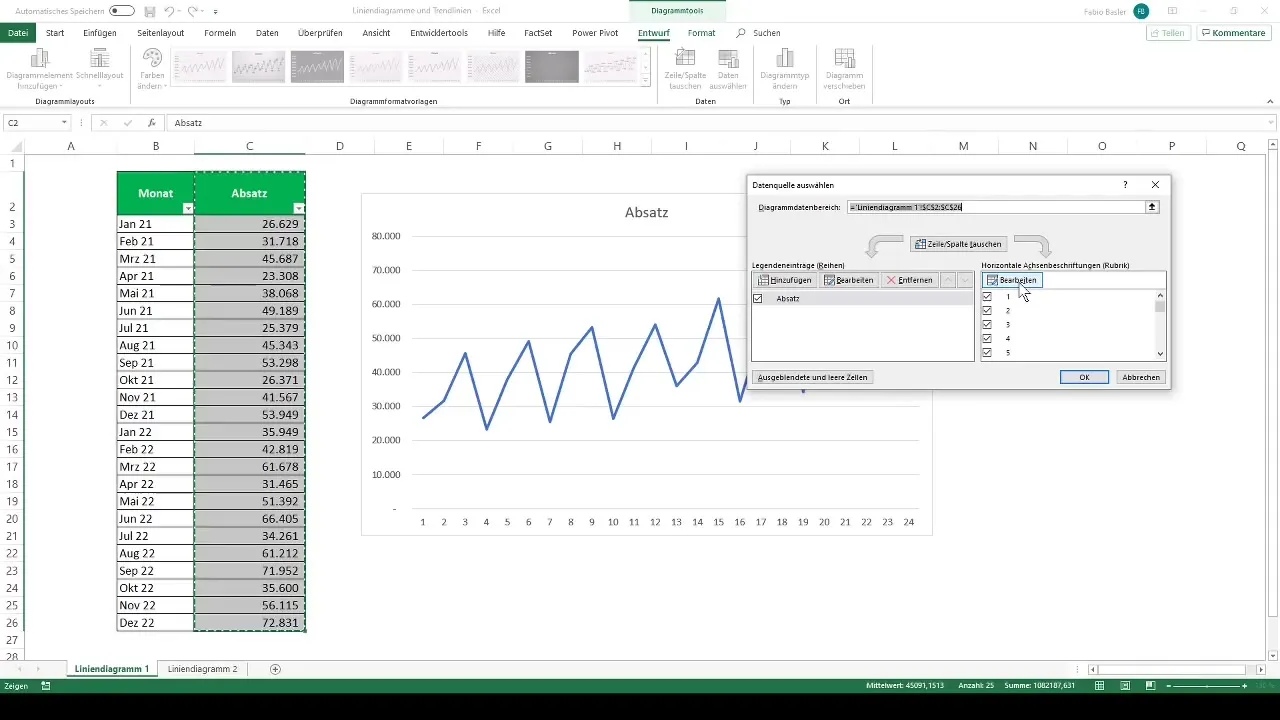Expand the formula bar chevron

tap(1270, 123)
